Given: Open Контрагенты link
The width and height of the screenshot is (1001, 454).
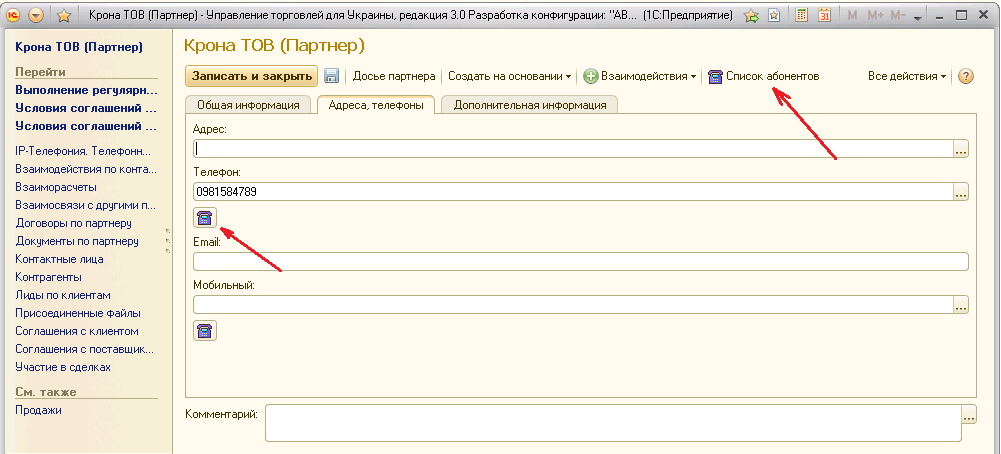Looking at the screenshot, I should click(49, 277).
